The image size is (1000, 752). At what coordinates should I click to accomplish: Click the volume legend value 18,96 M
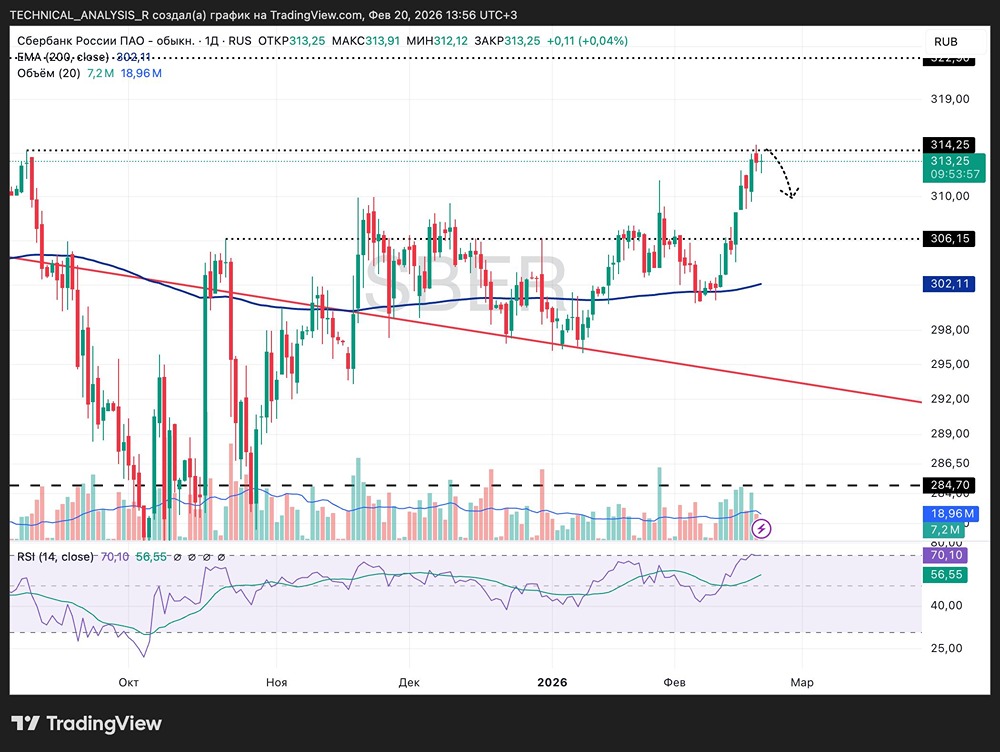(x=141, y=73)
